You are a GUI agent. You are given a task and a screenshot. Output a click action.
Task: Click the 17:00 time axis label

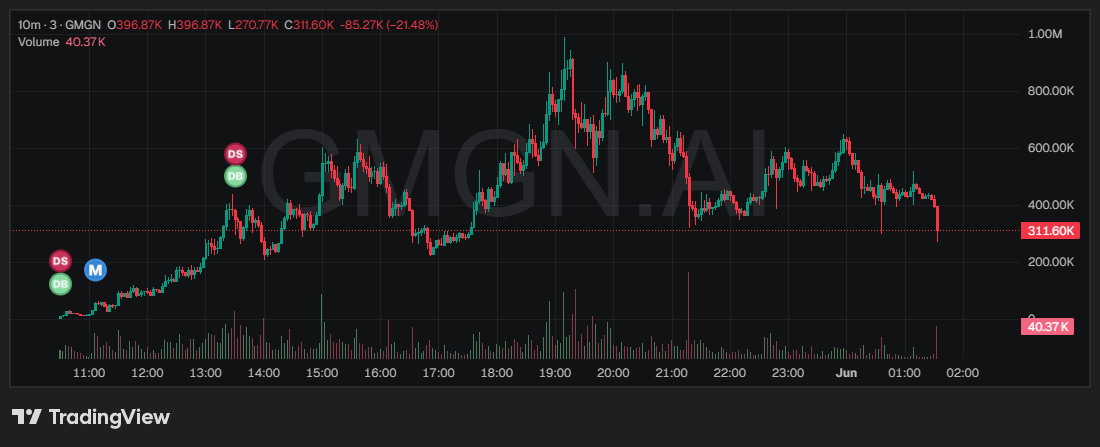click(439, 373)
